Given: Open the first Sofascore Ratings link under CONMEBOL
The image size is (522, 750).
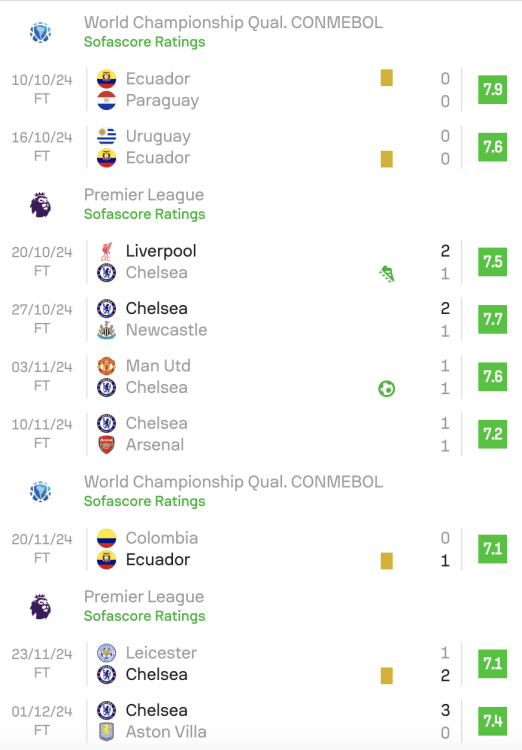Looking at the screenshot, I should tap(144, 42).
